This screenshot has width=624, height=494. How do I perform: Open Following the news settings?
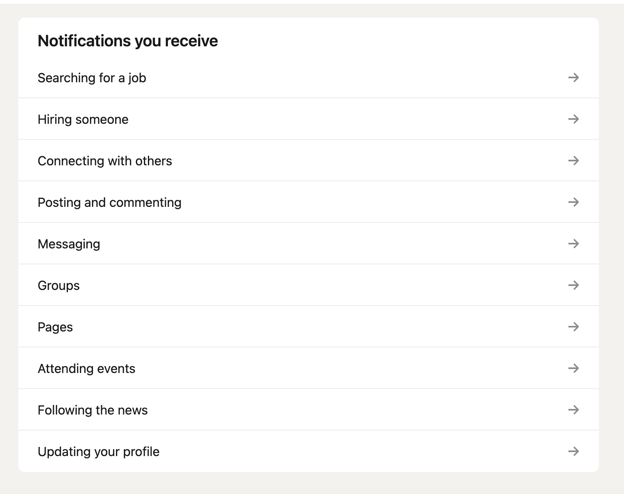pyautogui.click(x=92, y=410)
